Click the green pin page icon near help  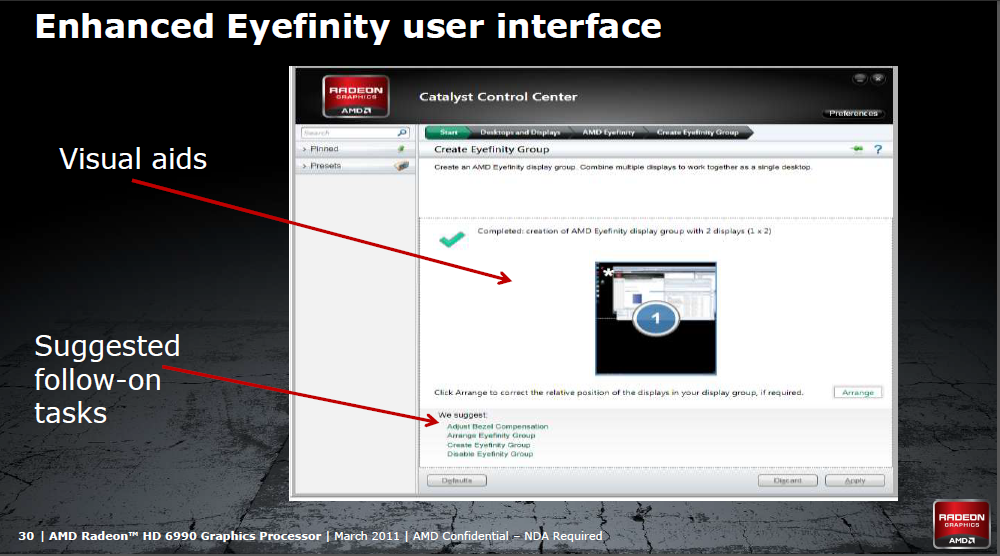pyautogui.click(x=857, y=149)
